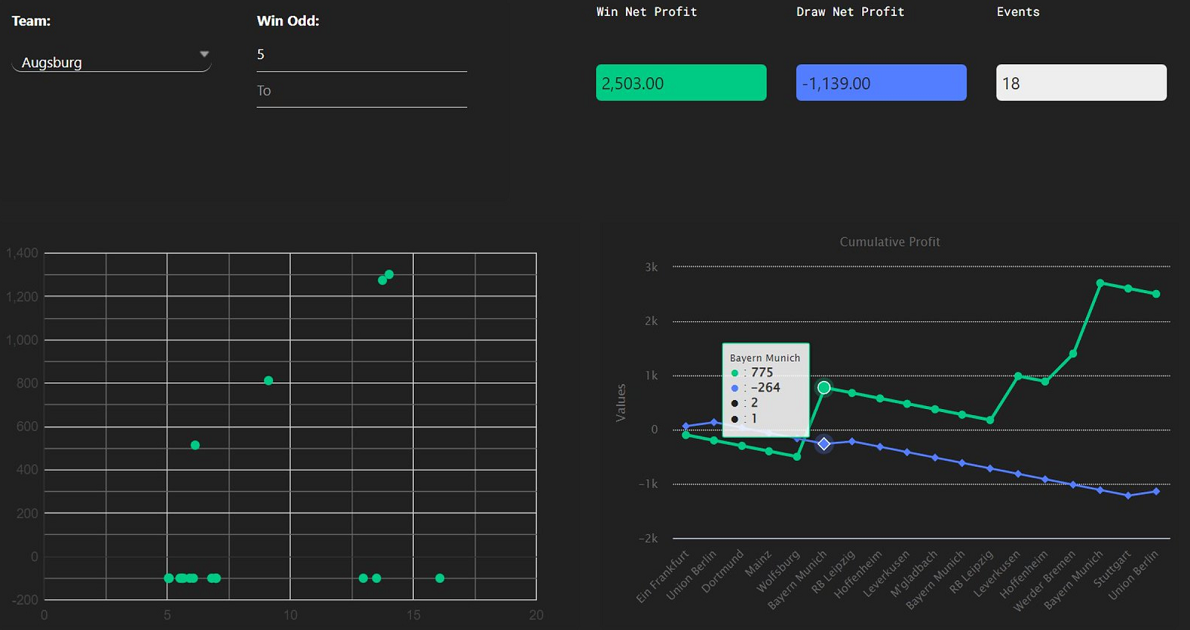Screen dimensions: 1190x630
Task: Click the scatter point at odd 16
Action: 439,578
